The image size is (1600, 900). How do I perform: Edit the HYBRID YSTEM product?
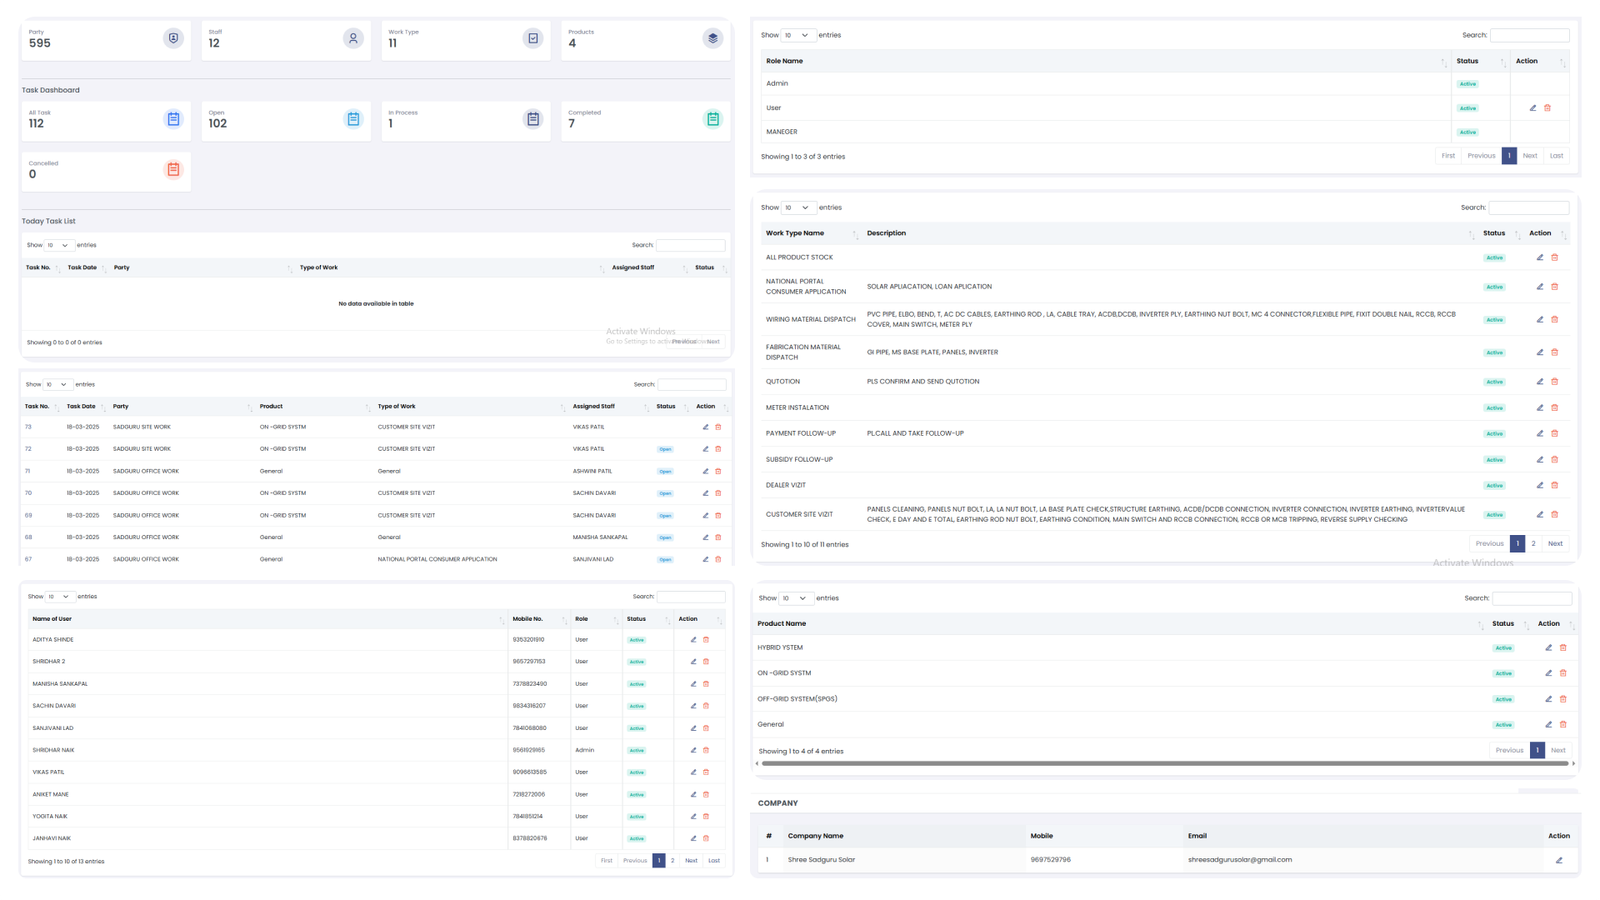(1549, 648)
